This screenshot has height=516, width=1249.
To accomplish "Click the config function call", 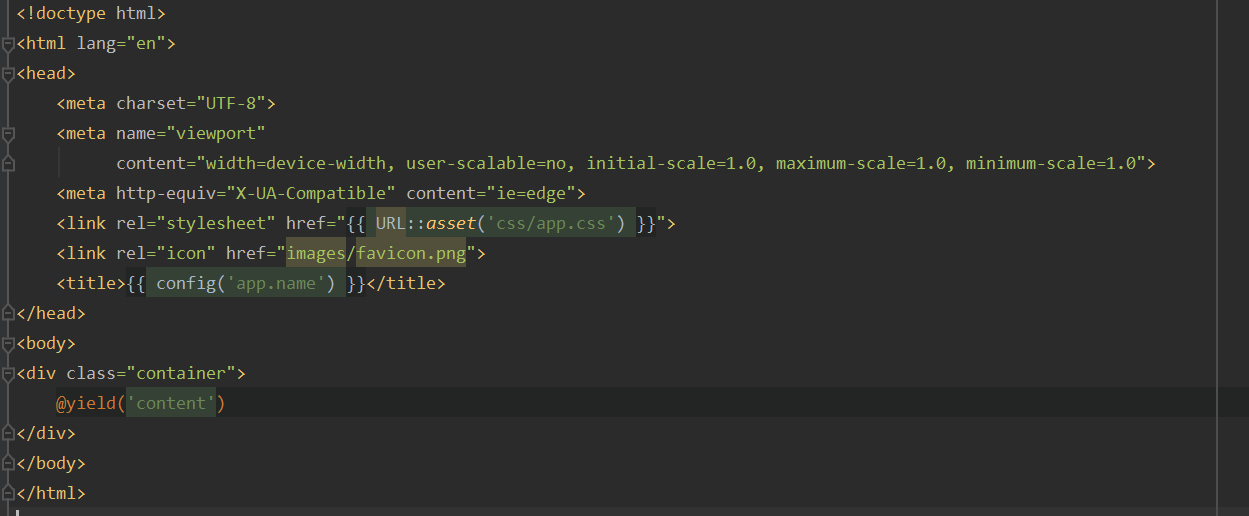I will pyautogui.click(x=186, y=284).
